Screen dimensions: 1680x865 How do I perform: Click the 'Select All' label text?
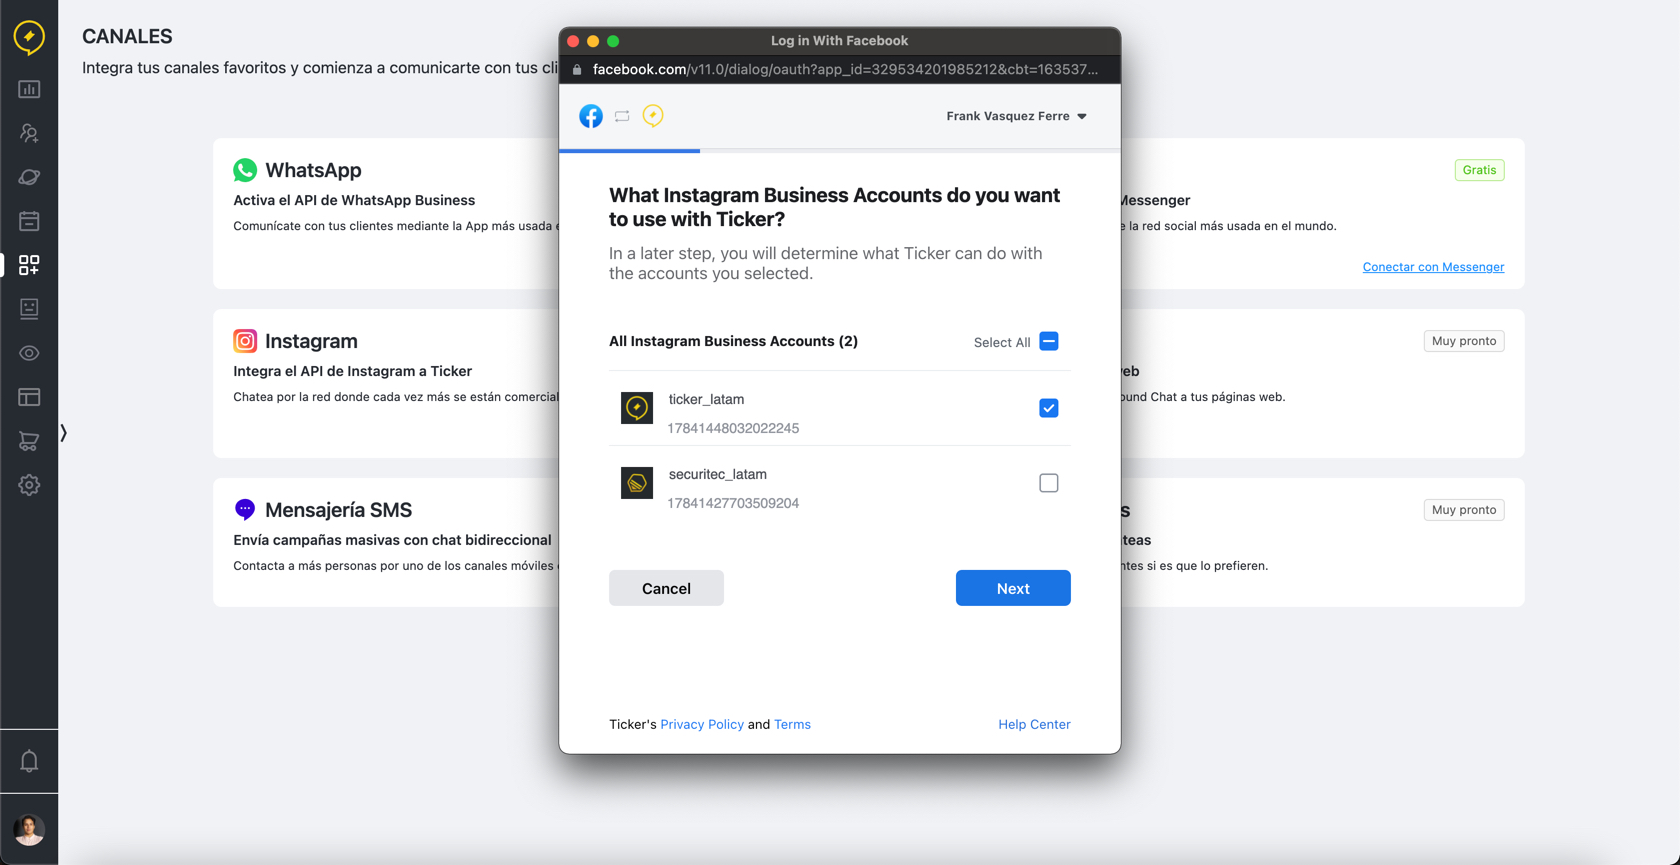1002,342
